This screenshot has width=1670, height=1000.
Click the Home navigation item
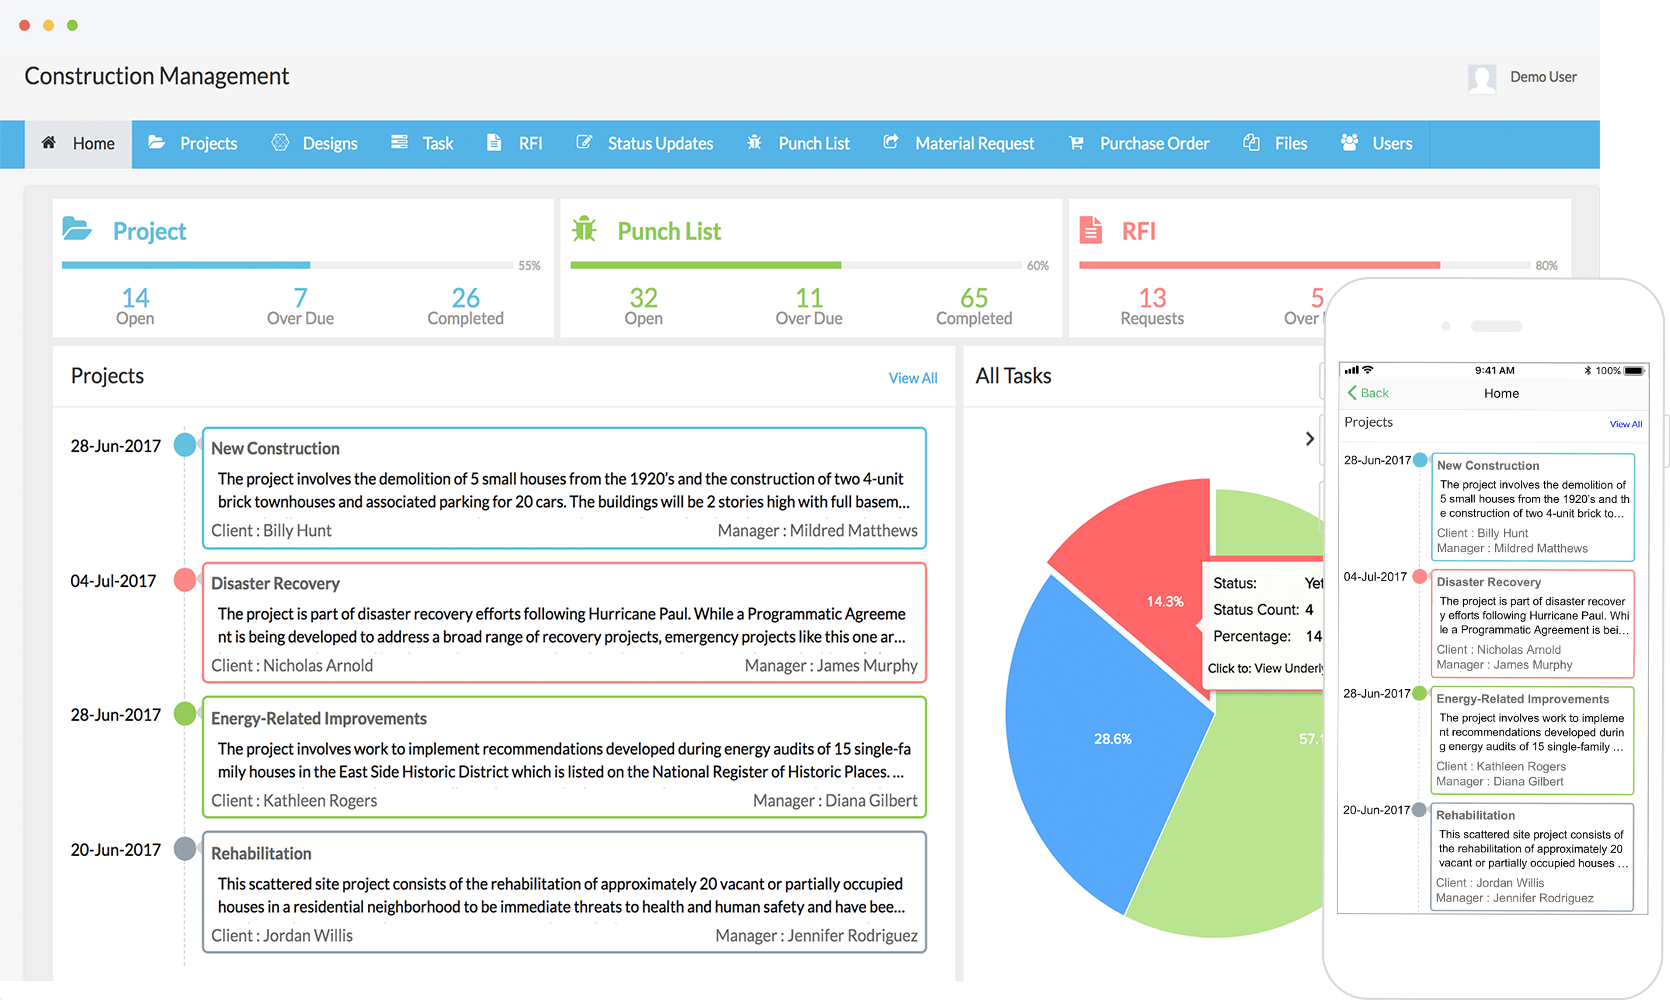coord(78,143)
